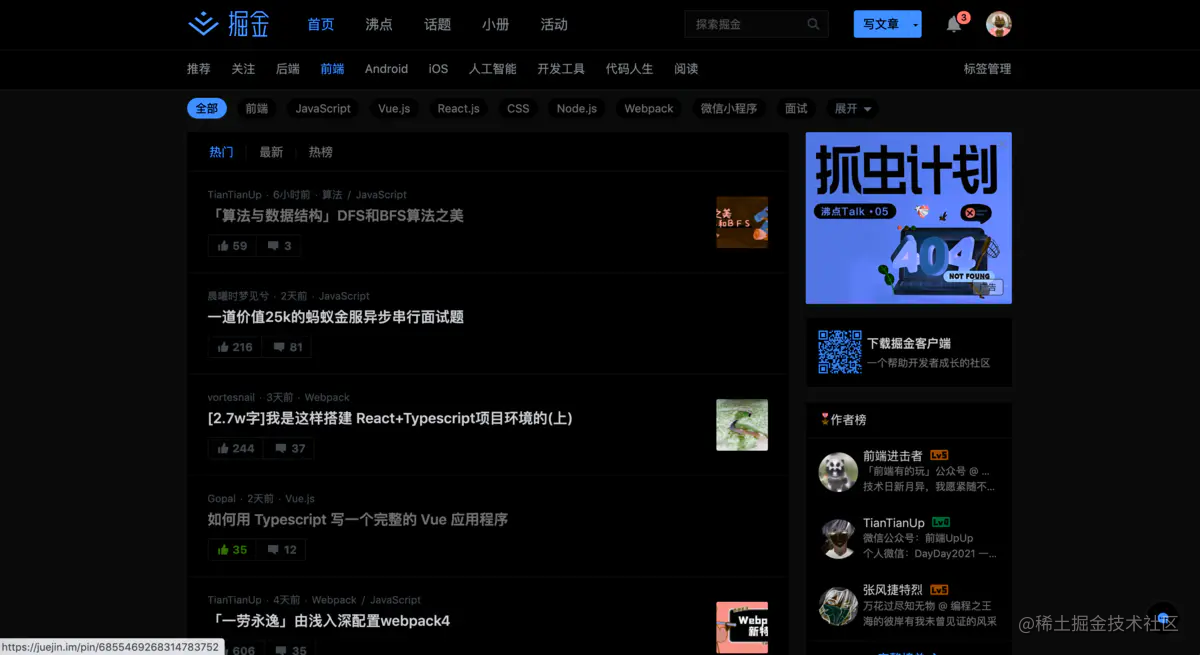The image size is (1200, 655).
Task: Click the 抓虫计划 banner ad
Action: point(908,218)
